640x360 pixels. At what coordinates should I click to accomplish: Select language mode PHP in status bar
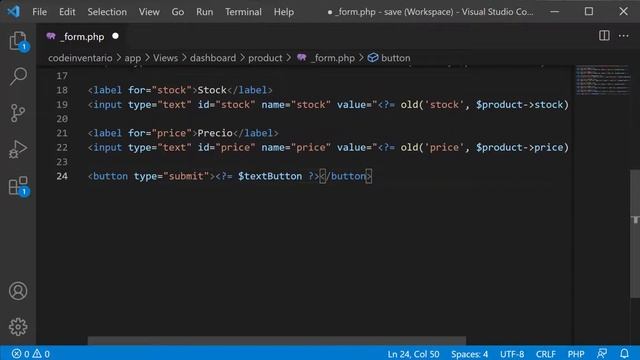pyautogui.click(x=576, y=353)
